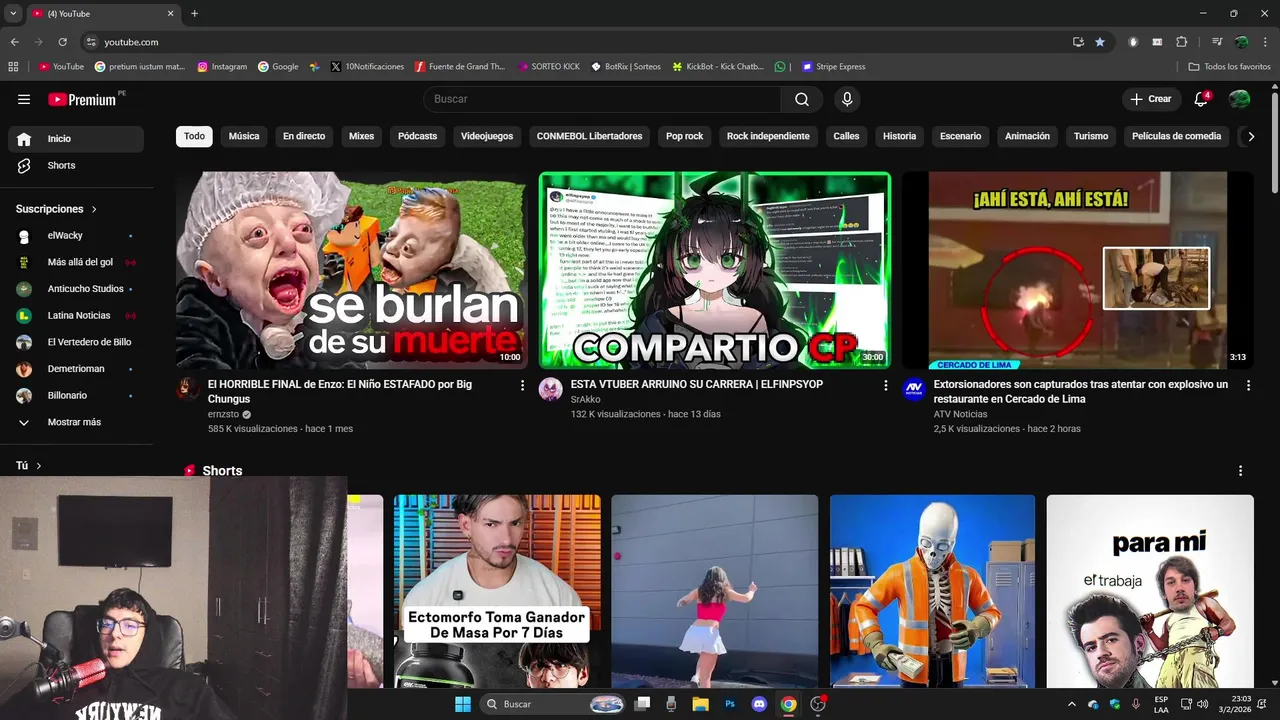Expand Mostrar más subscriptions

[75, 422]
